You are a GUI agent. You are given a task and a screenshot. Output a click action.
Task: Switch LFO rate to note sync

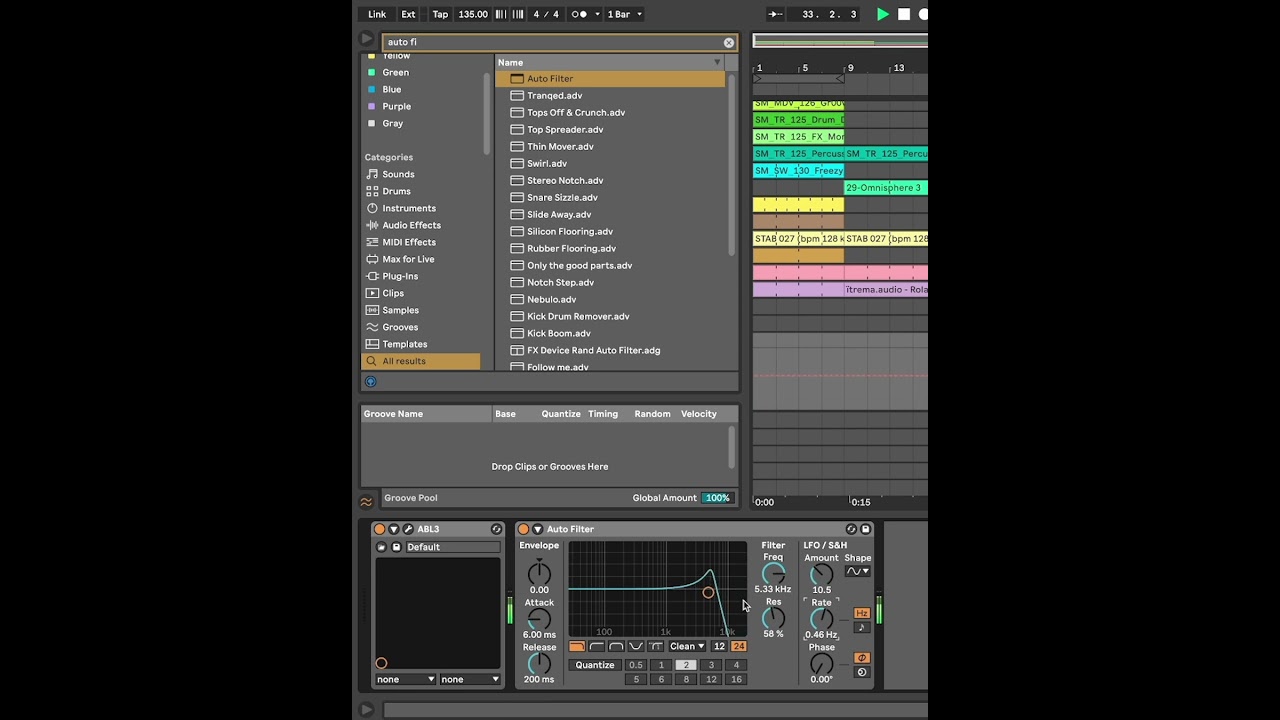point(861,627)
